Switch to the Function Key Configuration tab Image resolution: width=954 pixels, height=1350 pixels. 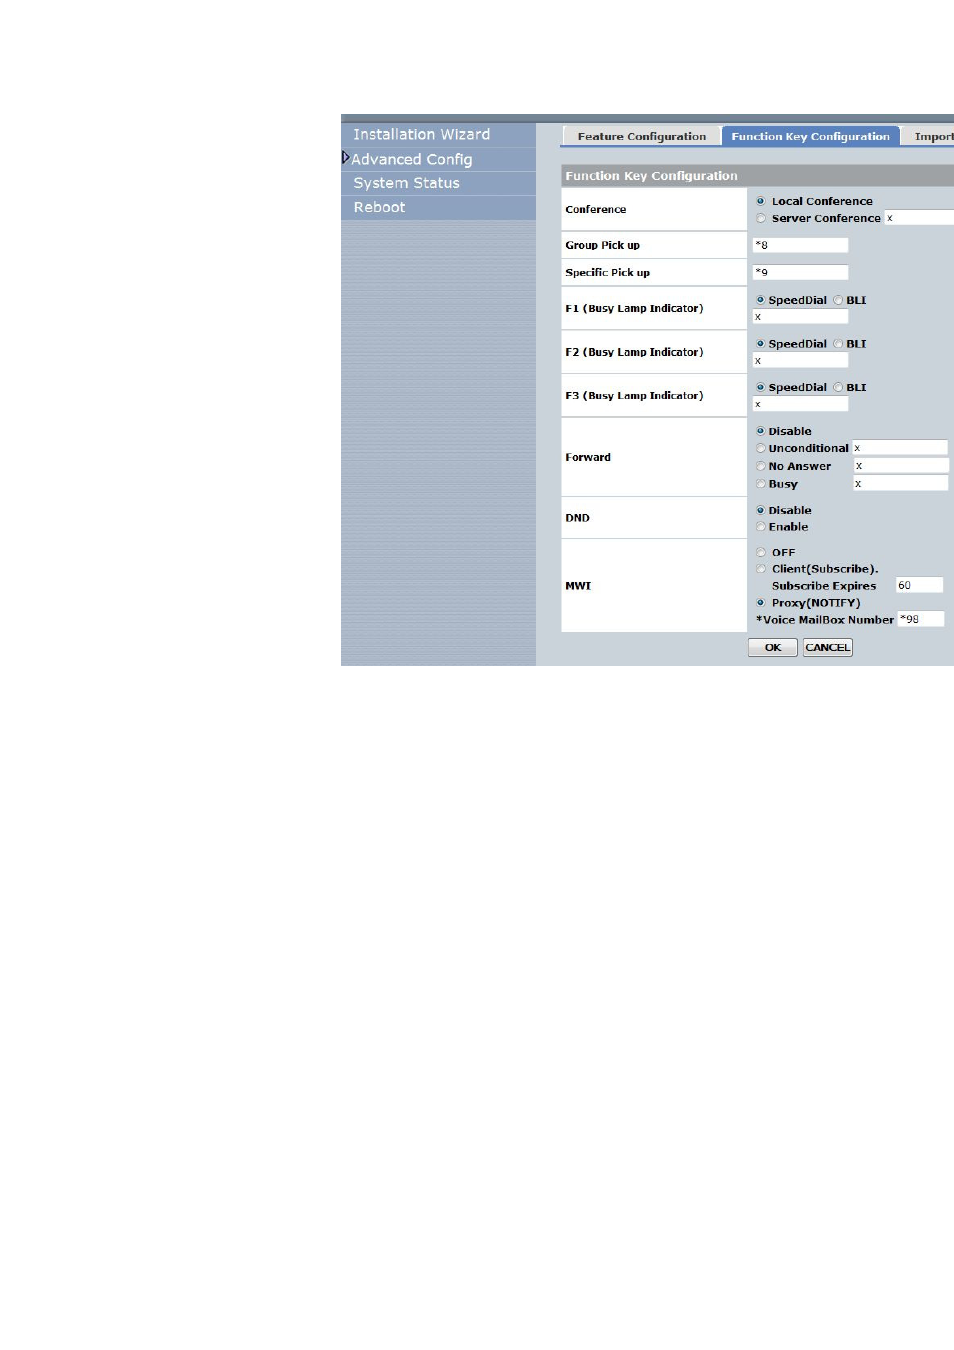click(x=810, y=136)
